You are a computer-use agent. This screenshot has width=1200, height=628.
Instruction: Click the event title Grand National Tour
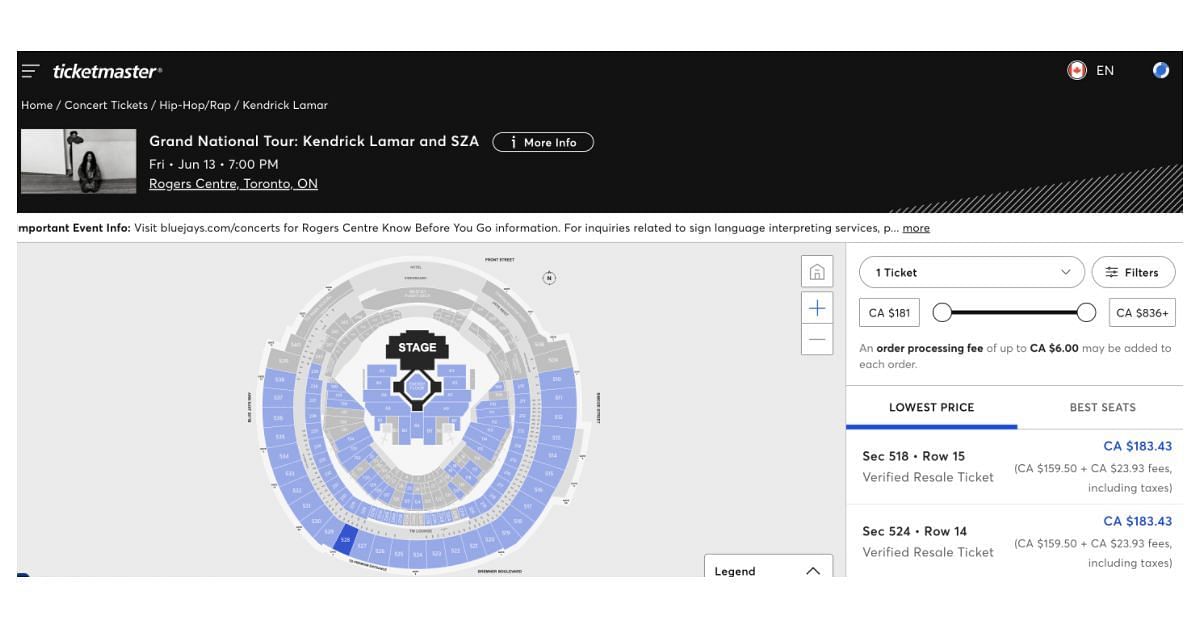coord(314,141)
